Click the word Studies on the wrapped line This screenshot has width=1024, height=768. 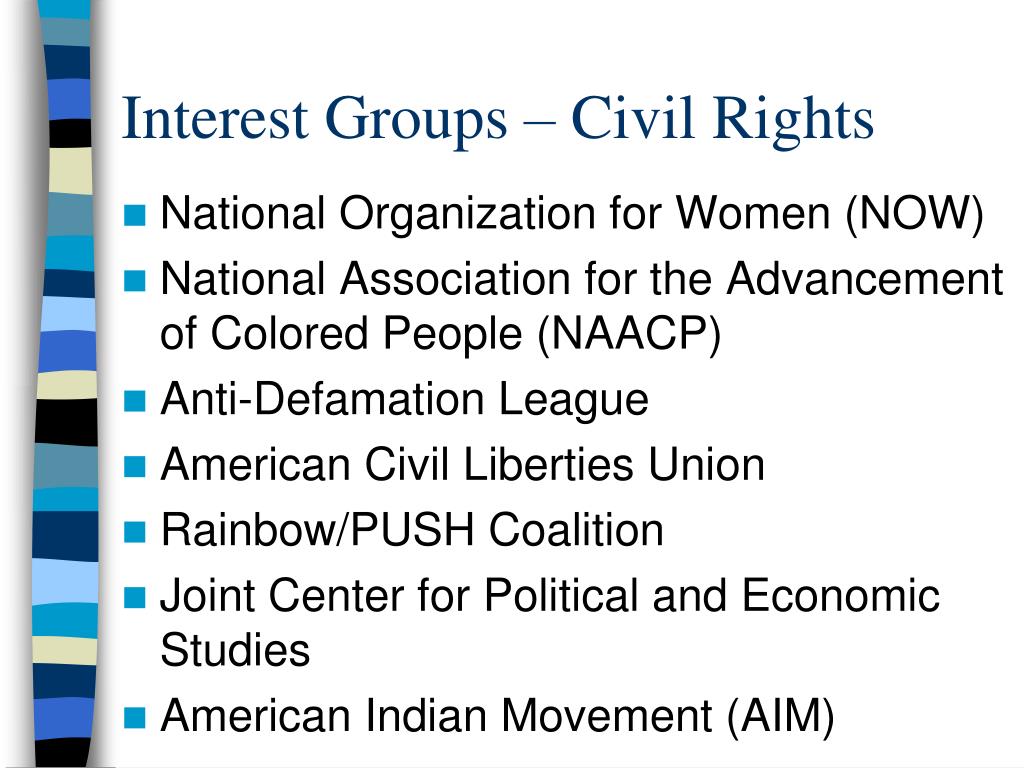pyautogui.click(x=235, y=651)
